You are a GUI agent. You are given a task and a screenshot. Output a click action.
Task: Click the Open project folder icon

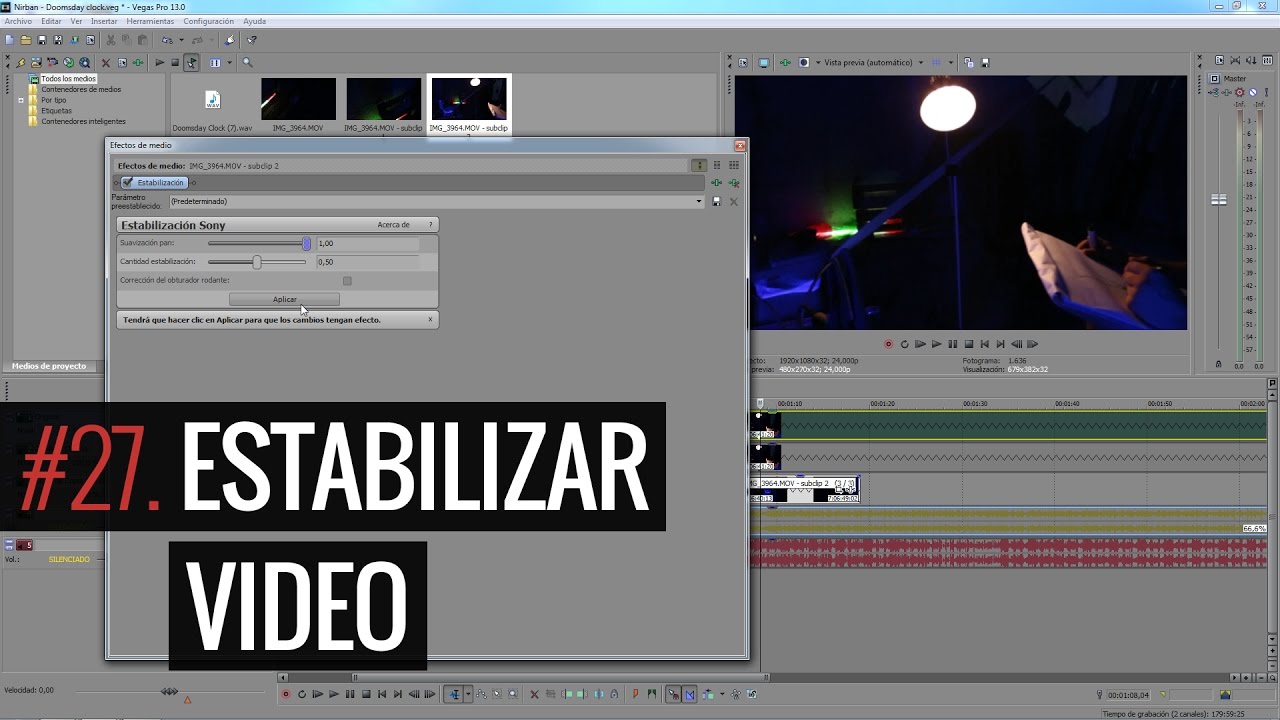[26, 40]
